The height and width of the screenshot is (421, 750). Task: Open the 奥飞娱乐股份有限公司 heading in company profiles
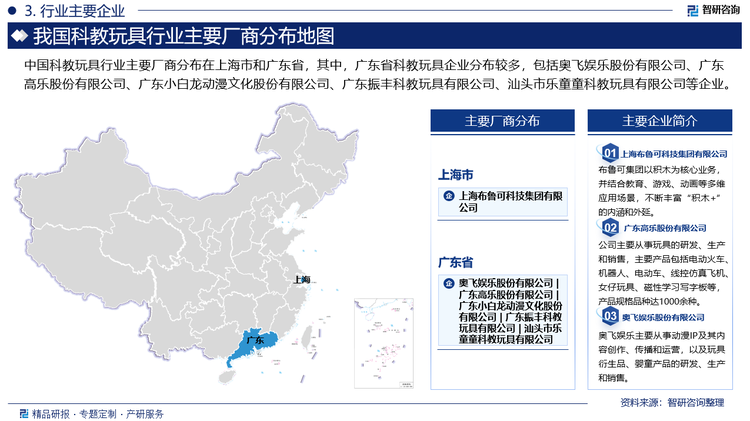pyautogui.click(x=663, y=317)
